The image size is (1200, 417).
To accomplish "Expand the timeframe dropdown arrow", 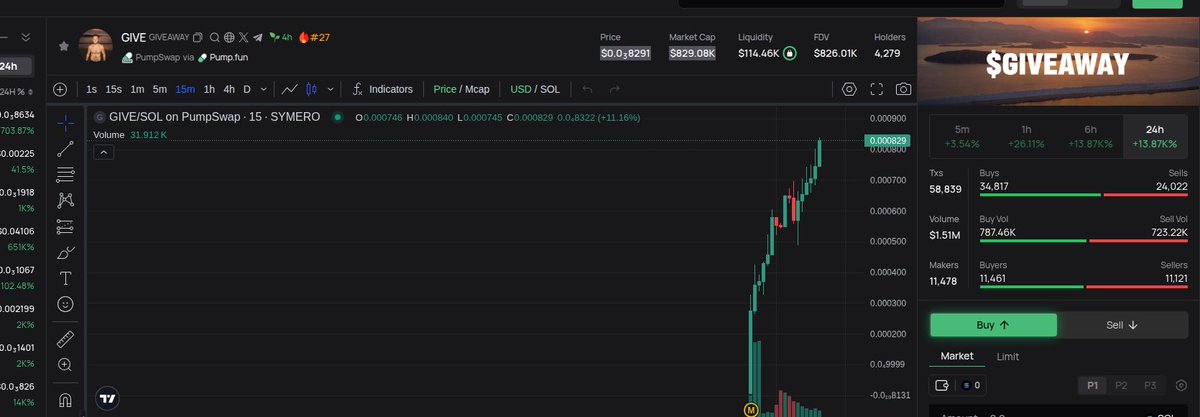I will coord(262,89).
